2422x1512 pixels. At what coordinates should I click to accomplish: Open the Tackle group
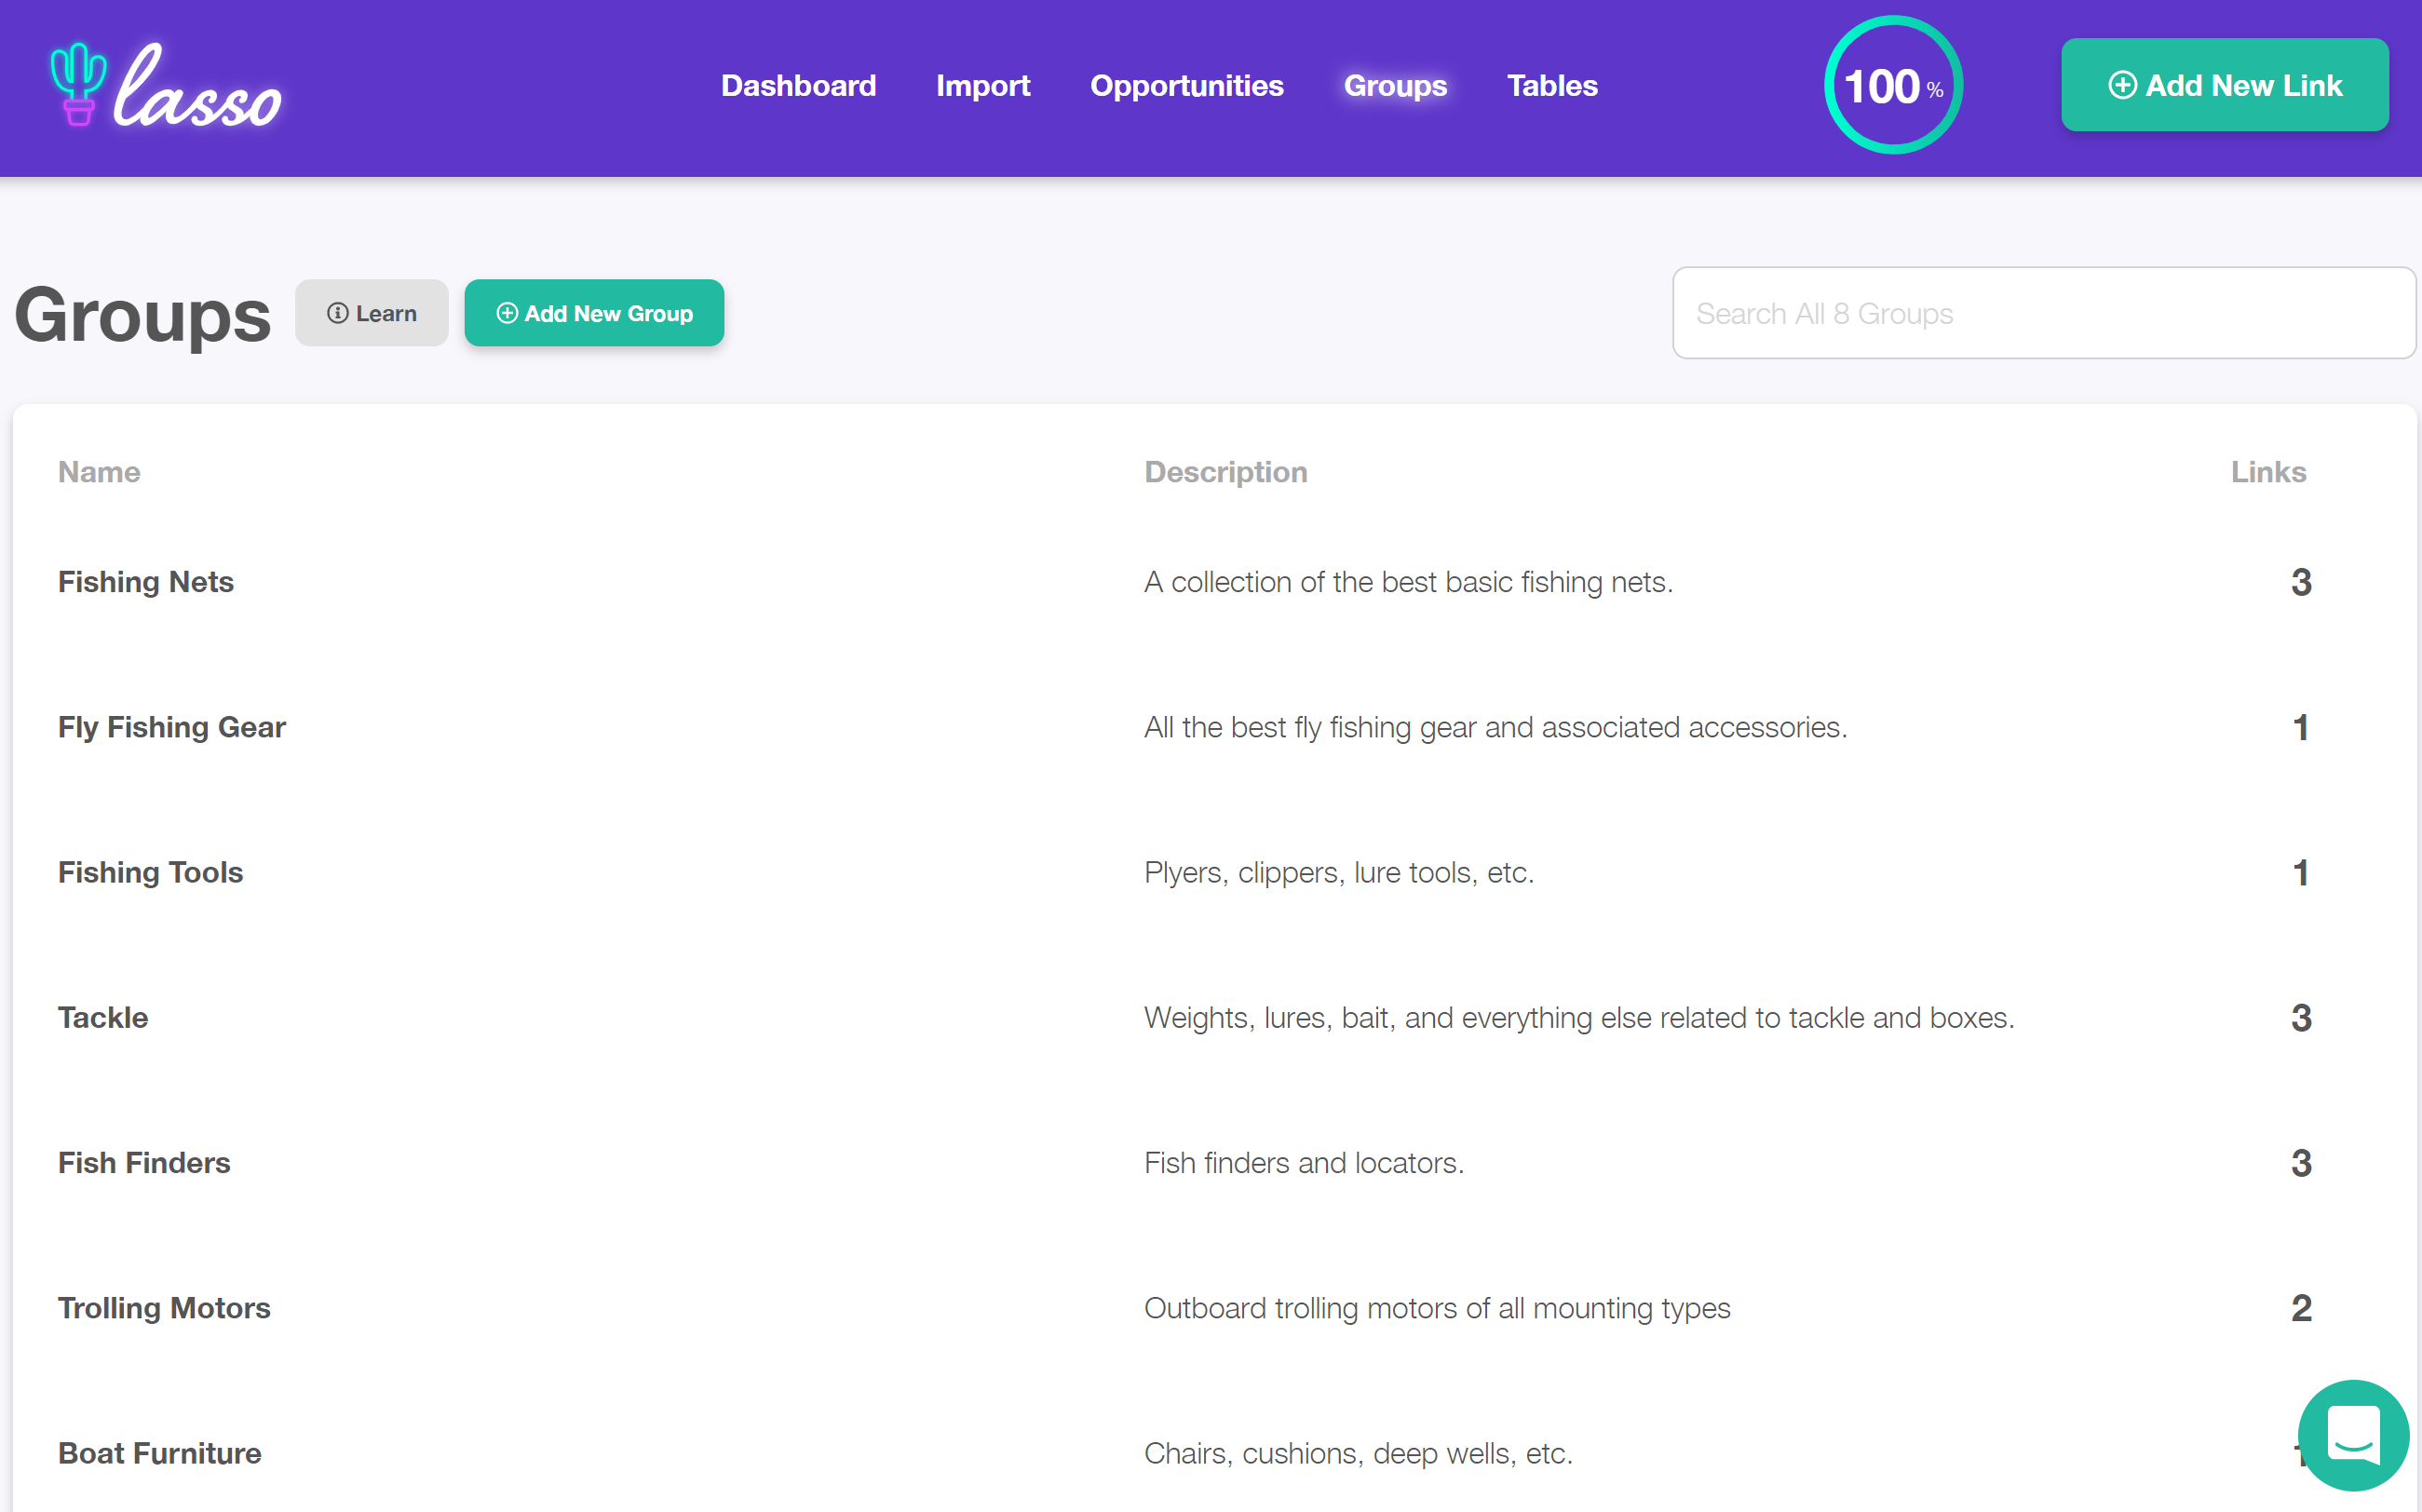[104, 1017]
